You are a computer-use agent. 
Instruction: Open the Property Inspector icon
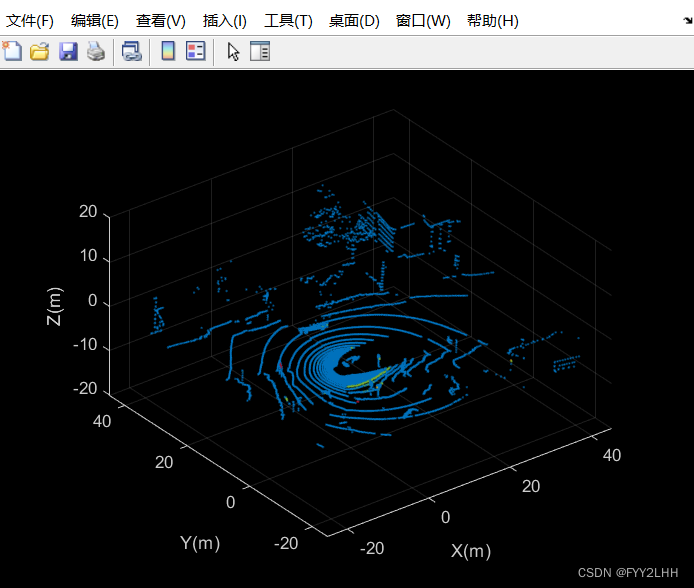260,51
